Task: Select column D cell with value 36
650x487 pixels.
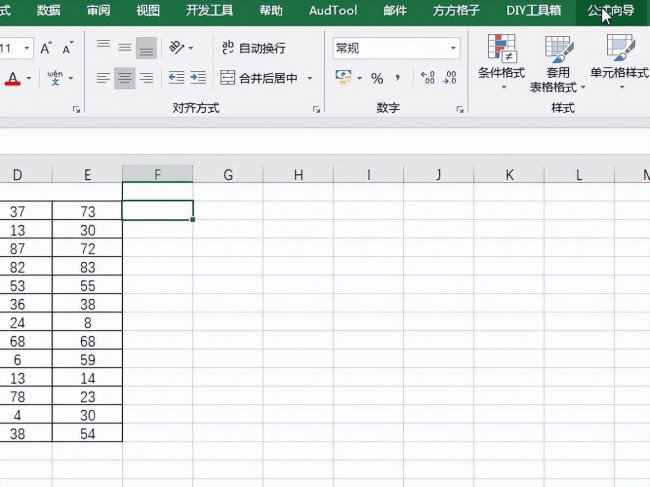Action: click(26, 304)
